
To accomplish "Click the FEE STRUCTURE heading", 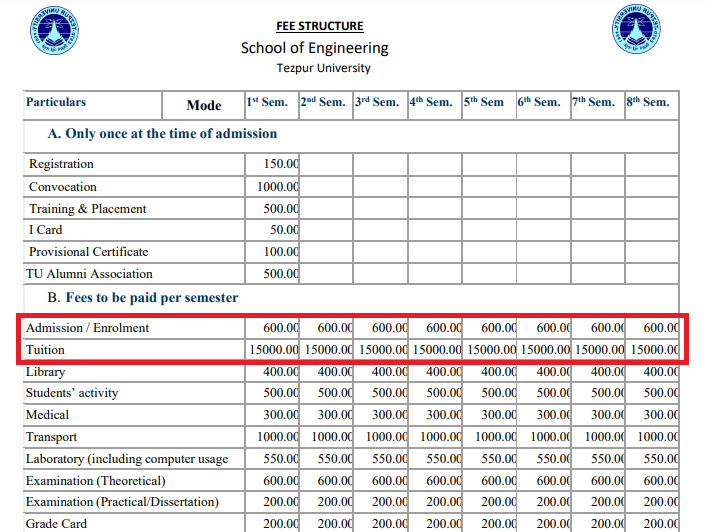I will coord(320,26).
